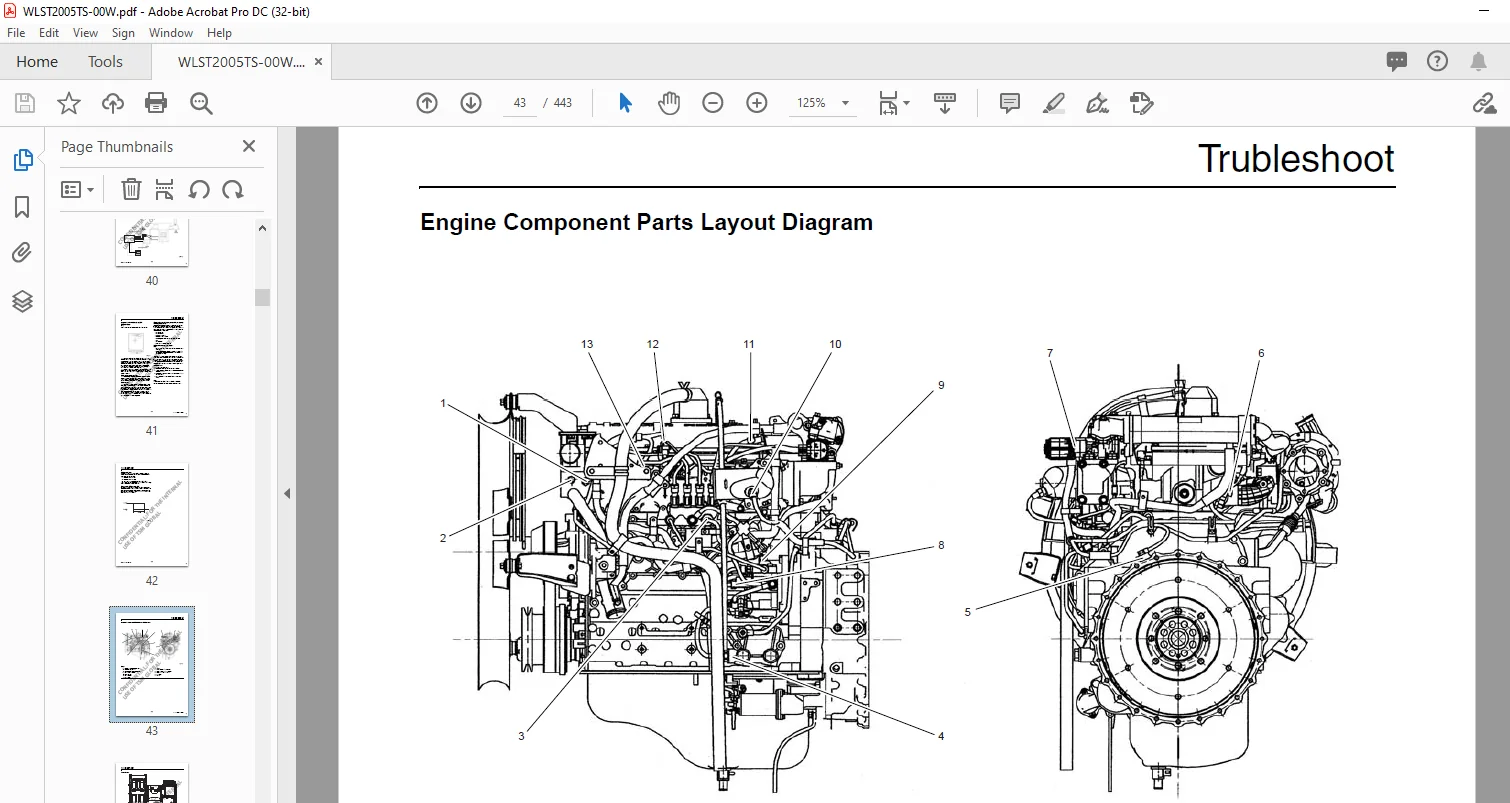The height and width of the screenshot is (803, 1510).
Task: Select the page 40 thumbnail
Action: pos(152,243)
